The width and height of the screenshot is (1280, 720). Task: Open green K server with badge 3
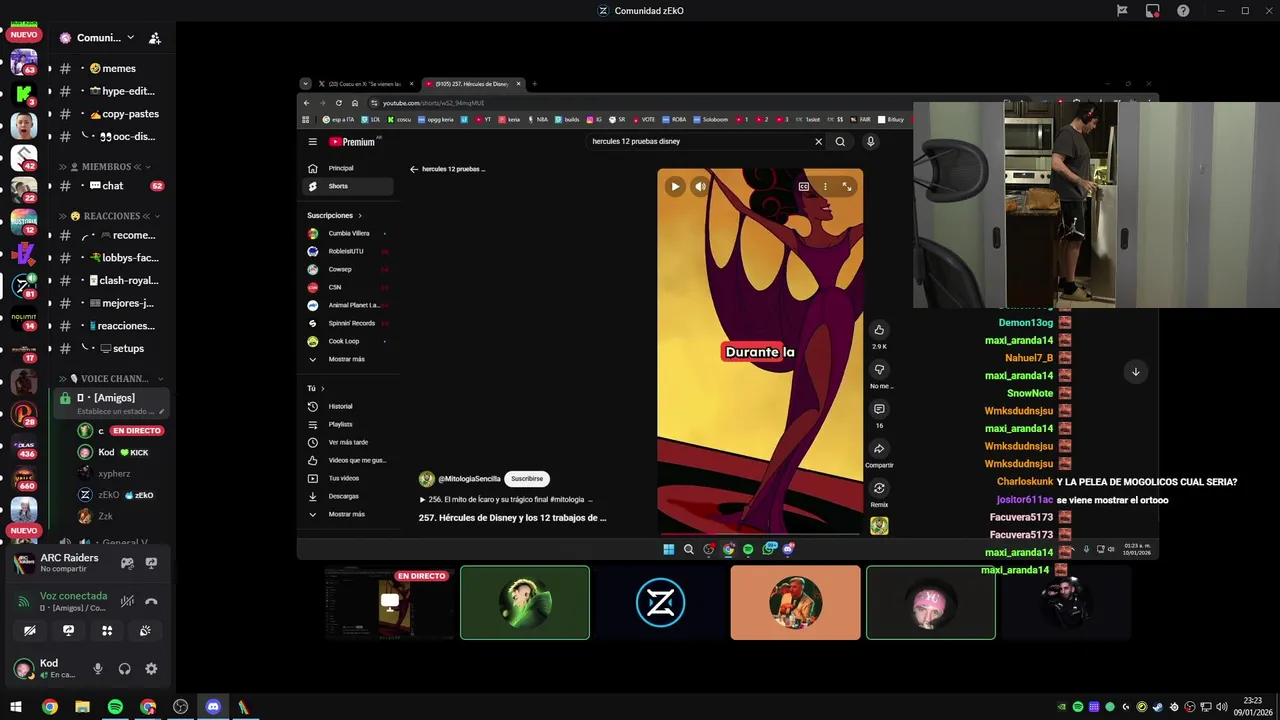click(24, 95)
